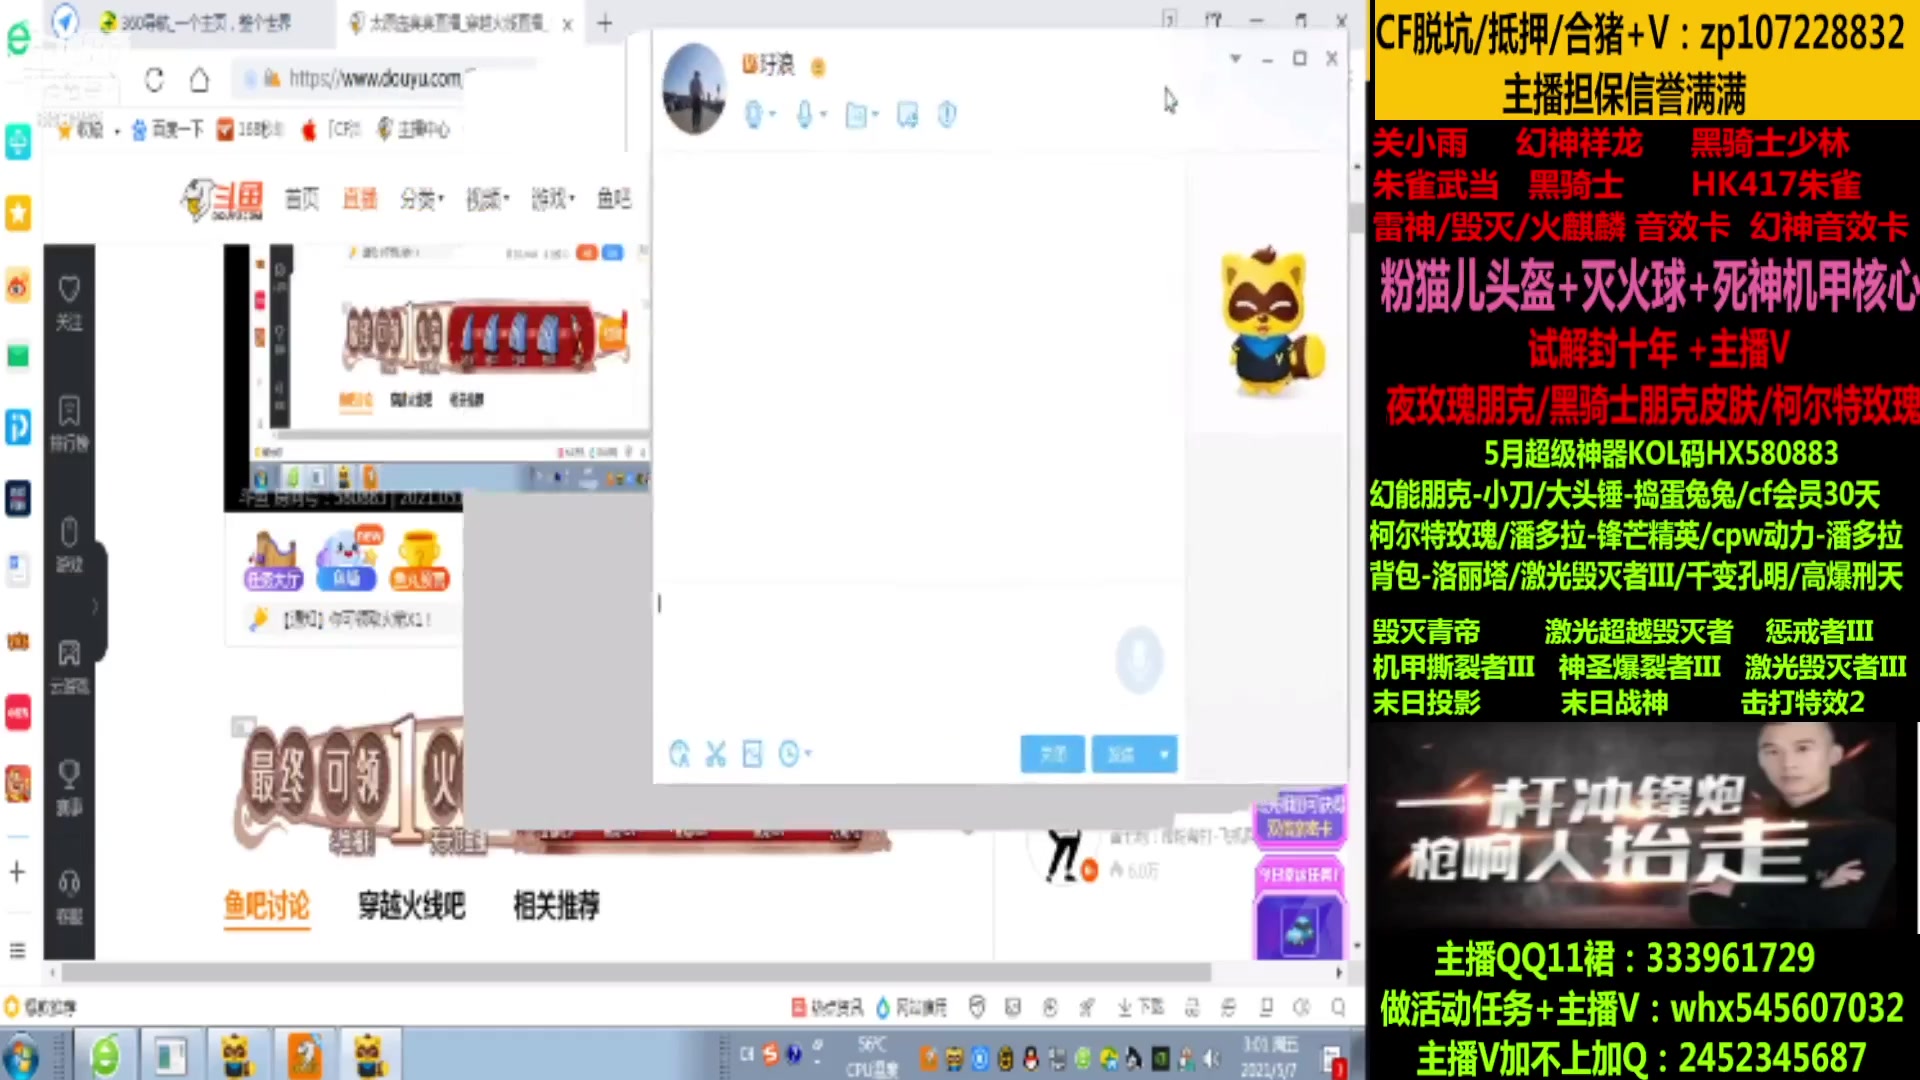Viewport: 1920px width, 1080px height.
Task: Expand the dark sidebar with arrow handle
Action: pos(97,606)
